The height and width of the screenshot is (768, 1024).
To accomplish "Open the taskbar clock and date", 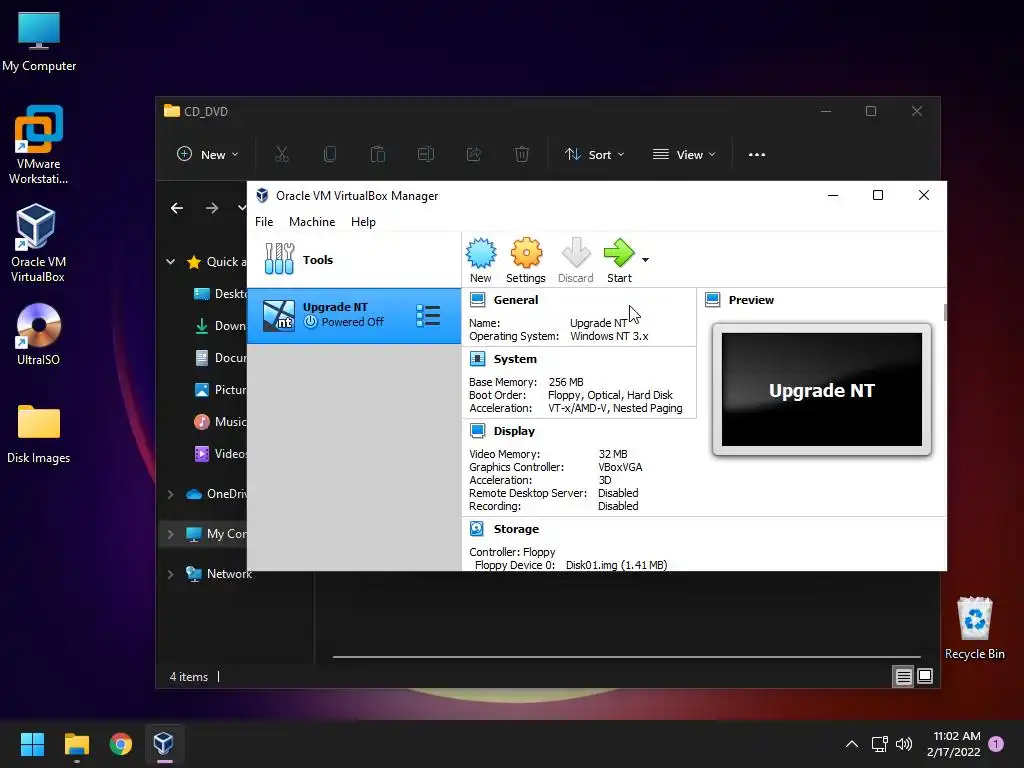I will click(953, 744).
